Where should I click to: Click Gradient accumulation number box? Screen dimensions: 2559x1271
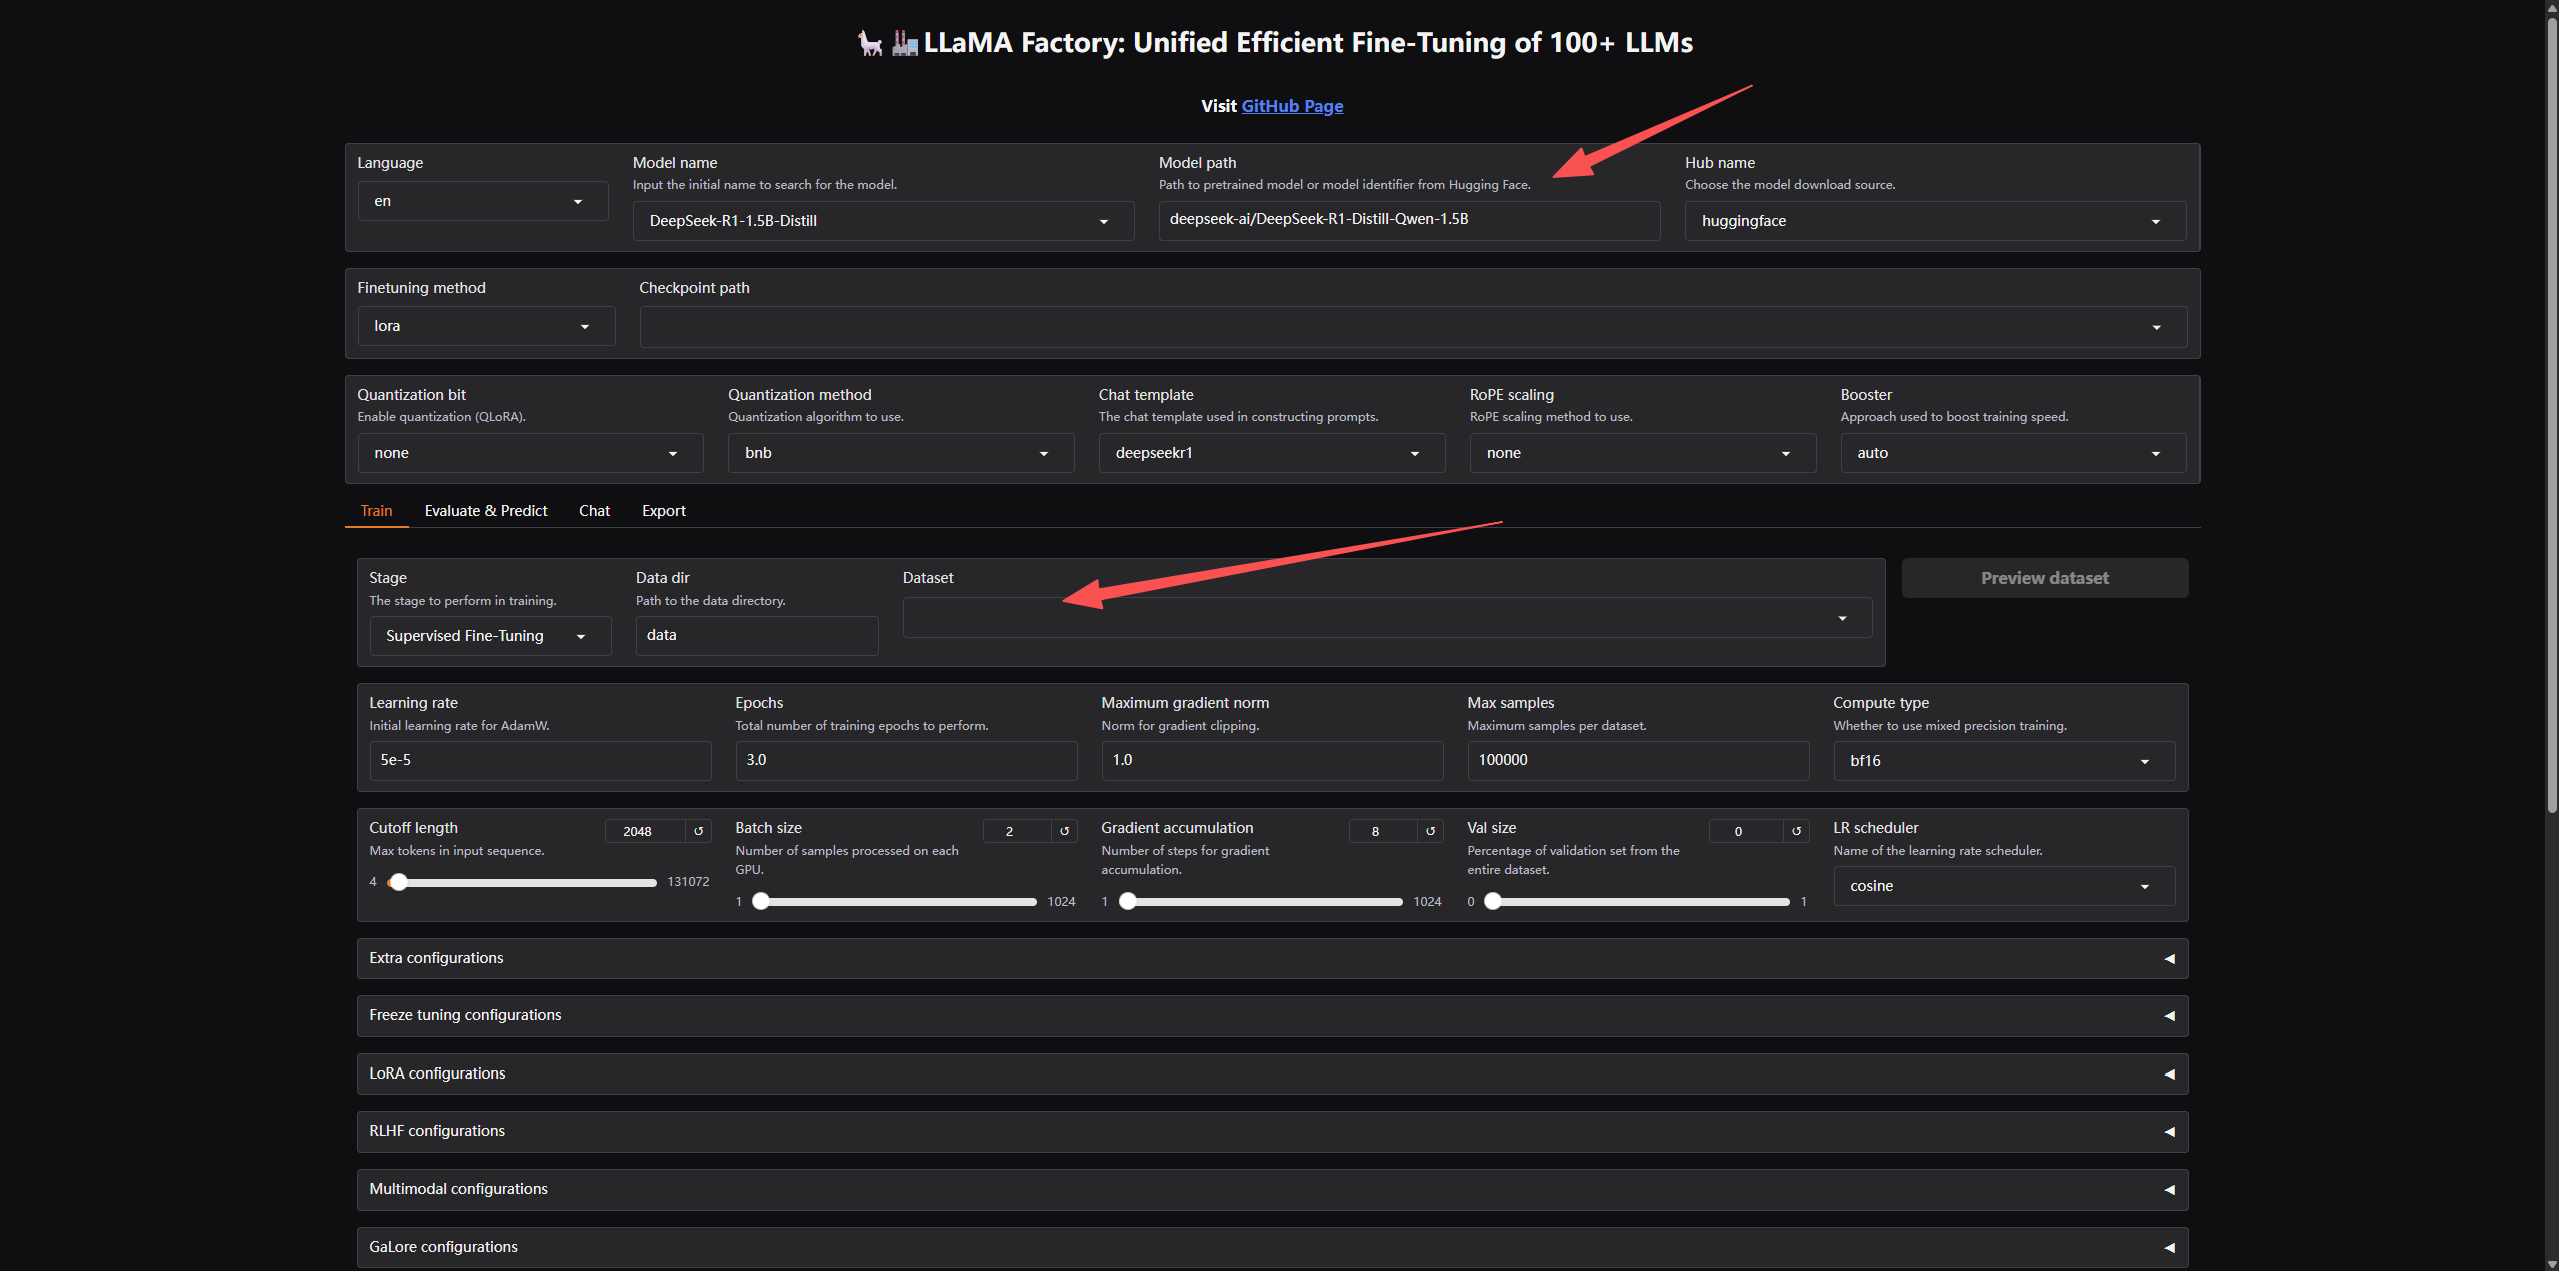[x=1382, y=831]
